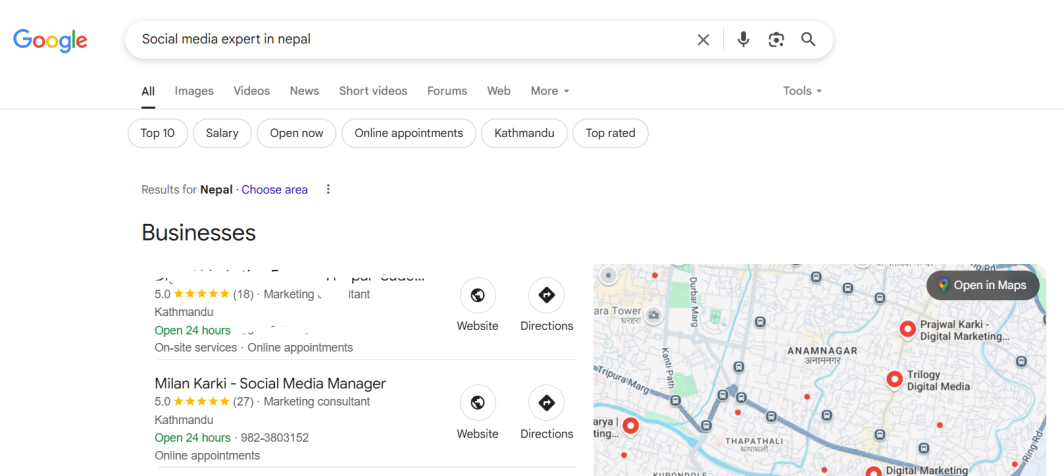Click the Google logo
The height and width of the screenshot is (476, 1064).
(x=50, y=40)
